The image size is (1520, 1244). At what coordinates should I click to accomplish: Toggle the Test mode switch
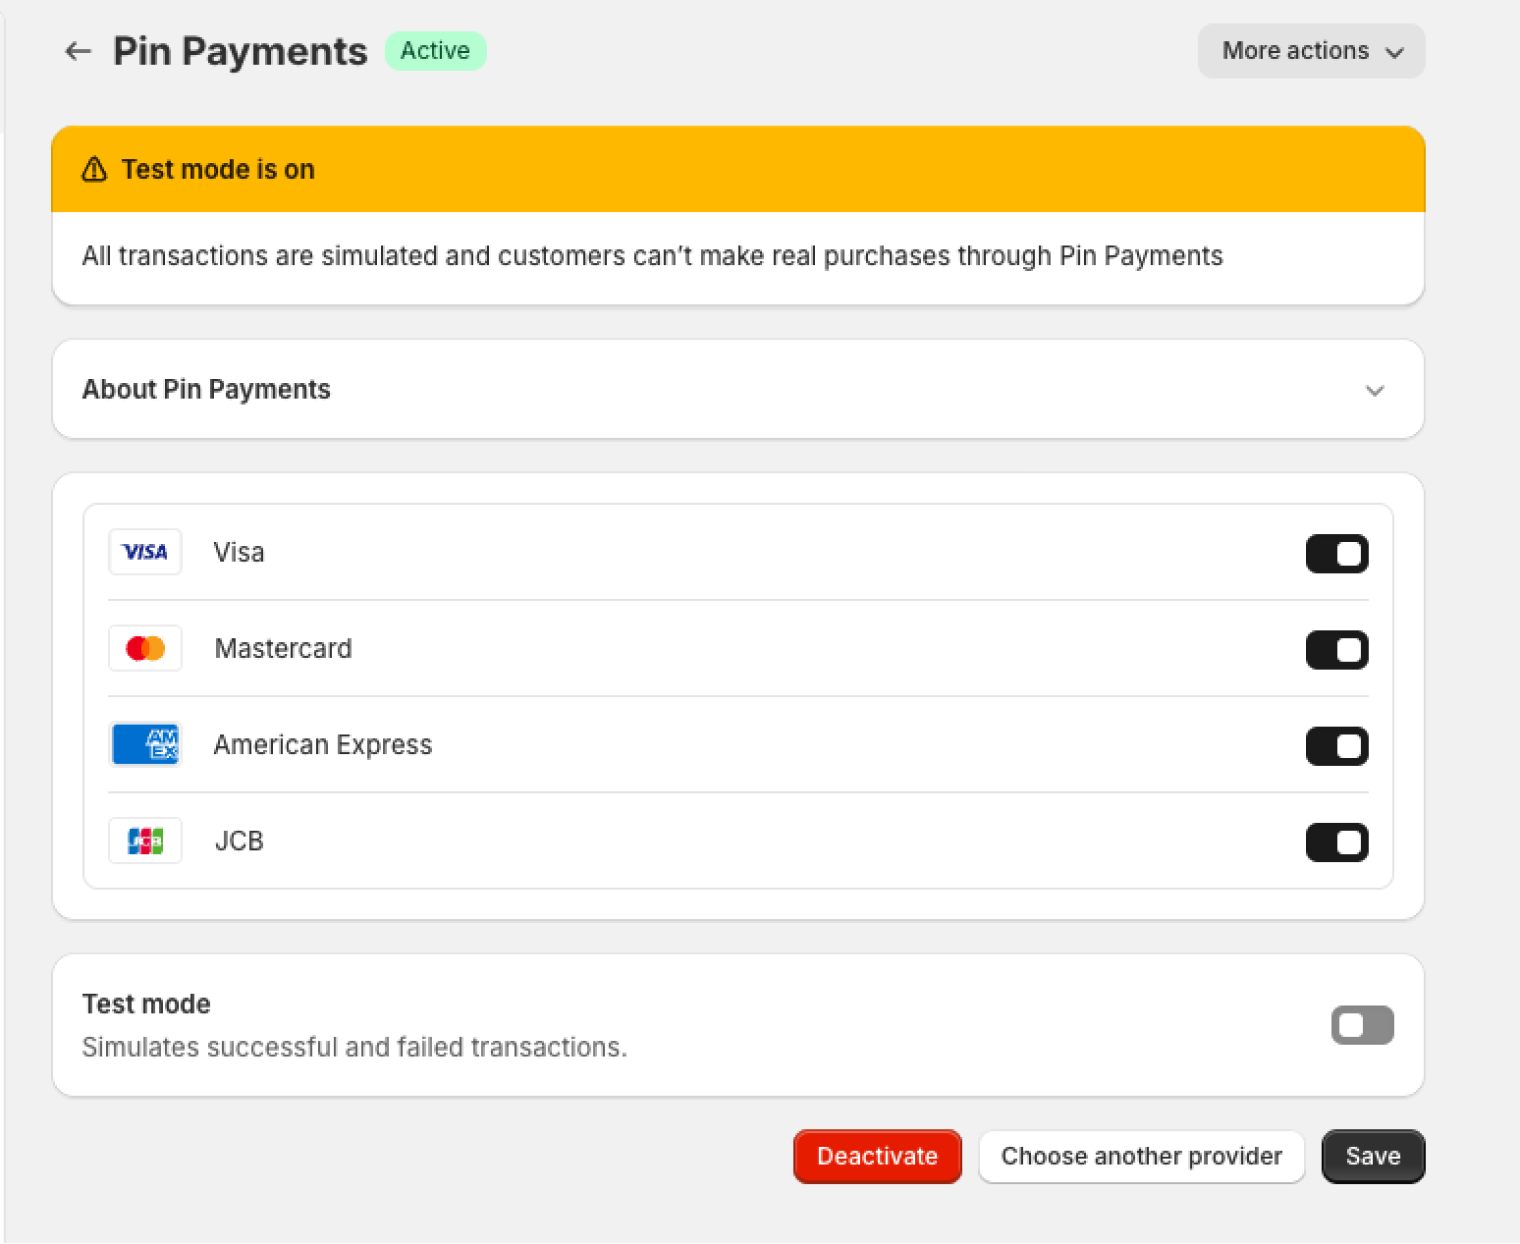[1362, 1025]
